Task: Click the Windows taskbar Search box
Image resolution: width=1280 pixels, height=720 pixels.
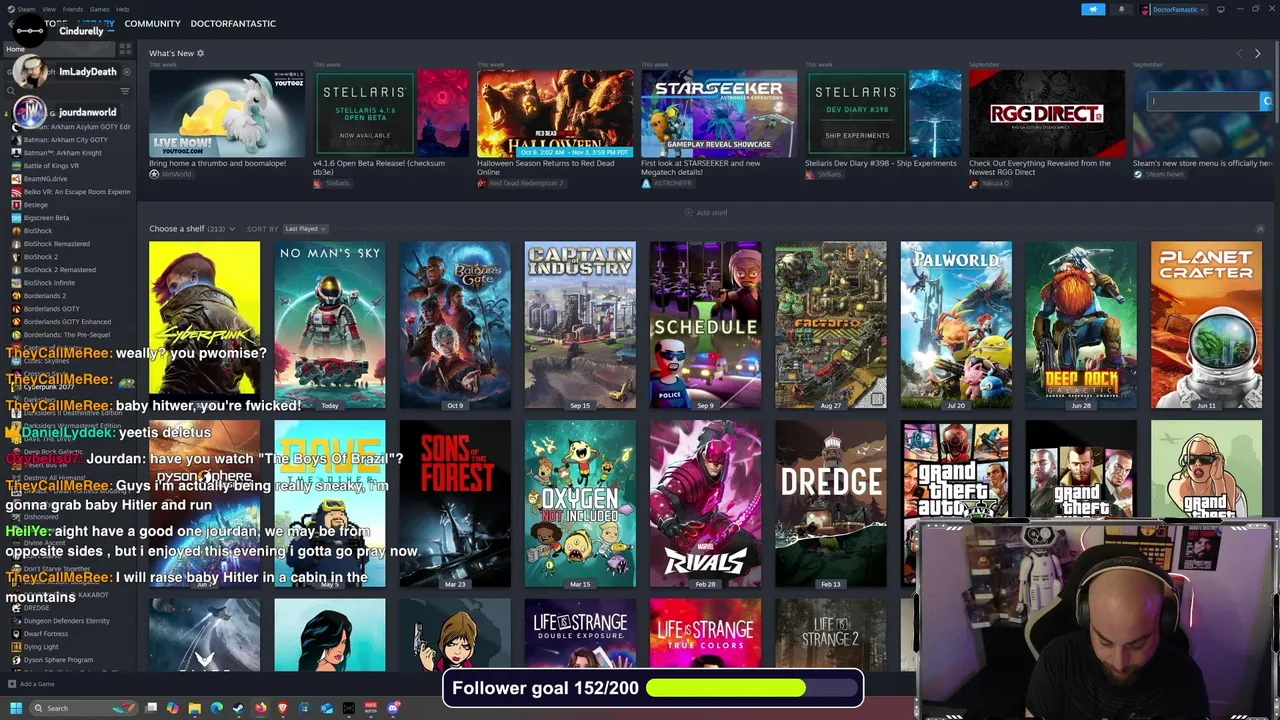Action: pos(82,708)
